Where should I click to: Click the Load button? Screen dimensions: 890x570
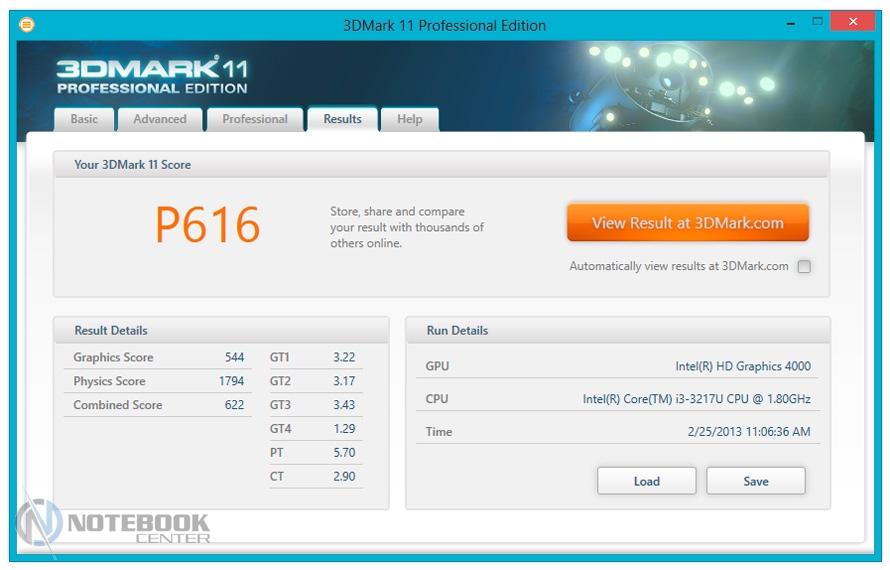tap(646, 481)
